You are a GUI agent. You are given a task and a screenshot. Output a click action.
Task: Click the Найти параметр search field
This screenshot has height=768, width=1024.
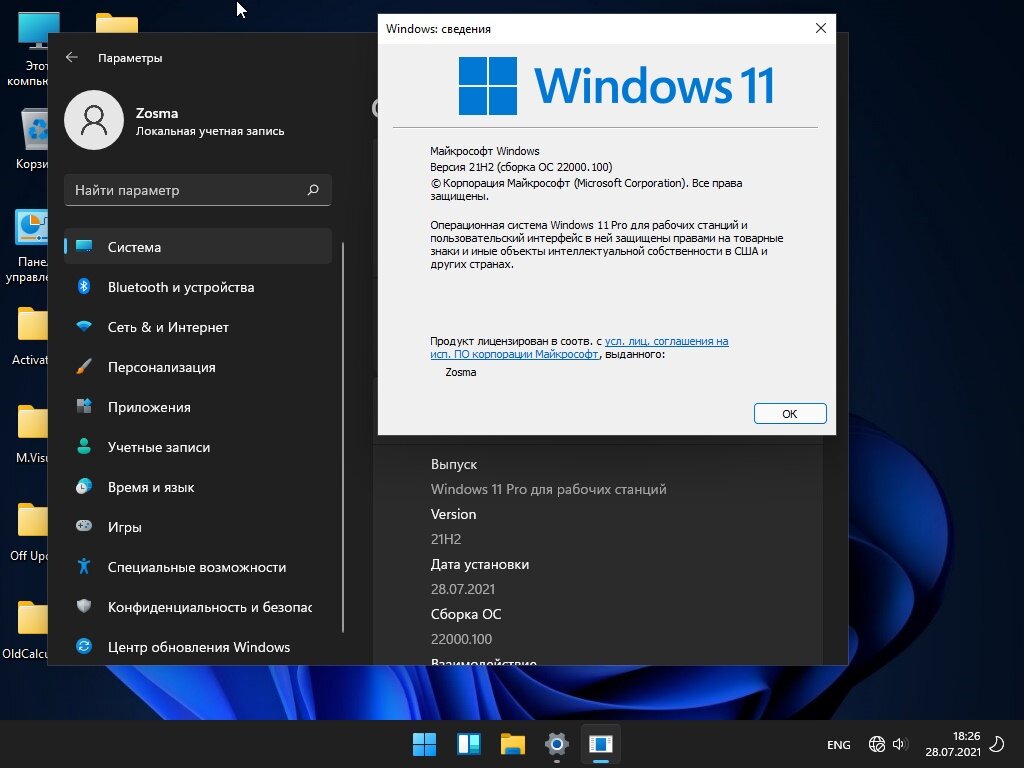point(198,190)
